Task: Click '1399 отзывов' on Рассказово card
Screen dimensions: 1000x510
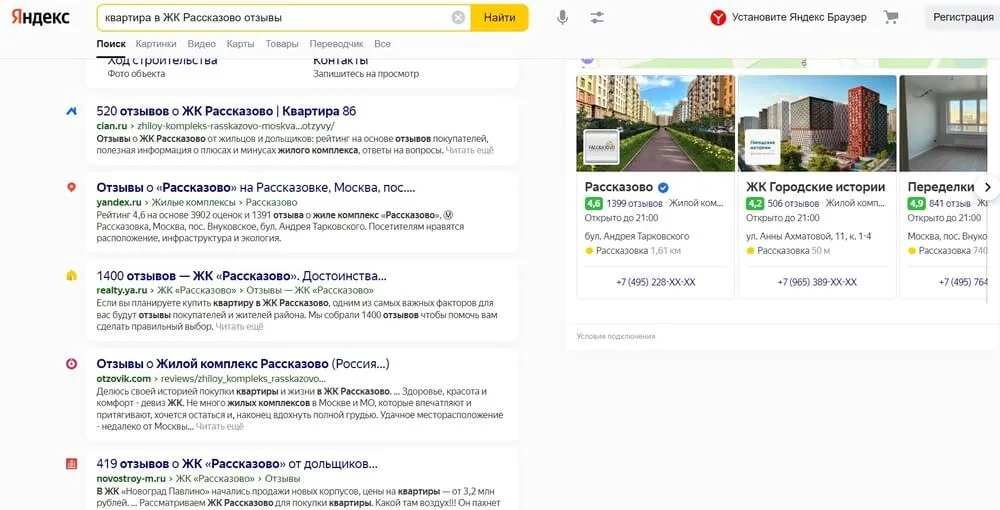Action: pos(635,204)
